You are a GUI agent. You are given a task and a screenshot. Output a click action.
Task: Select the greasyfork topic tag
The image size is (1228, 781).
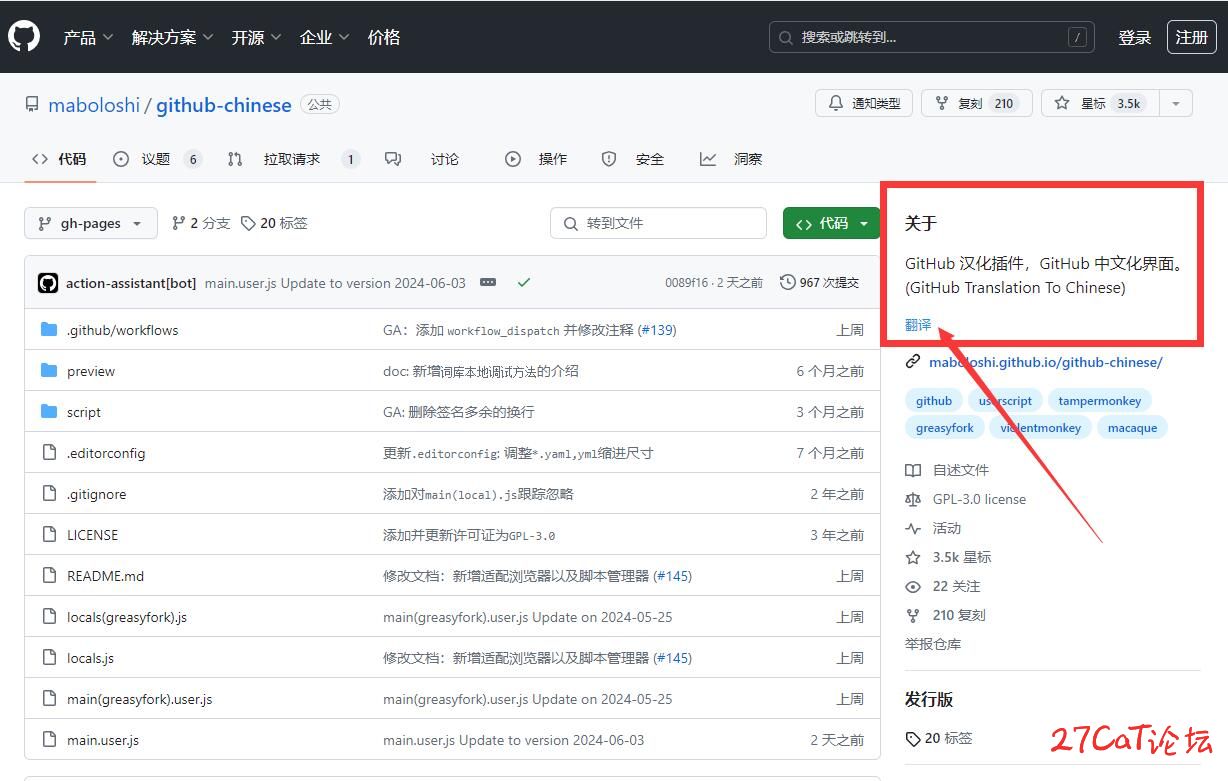945,428
